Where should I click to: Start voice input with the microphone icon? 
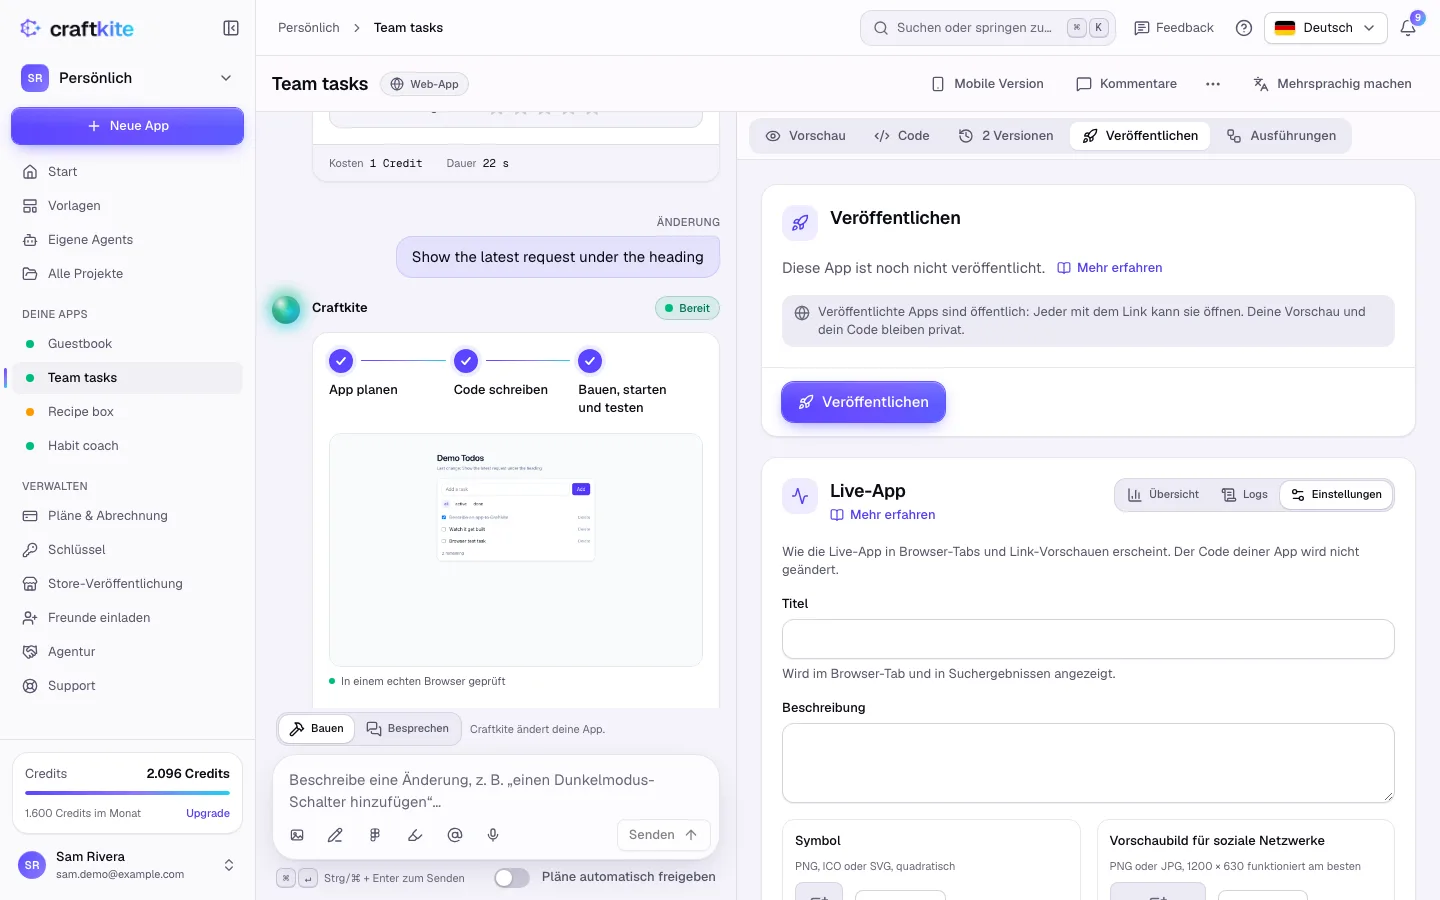(493, 835)
